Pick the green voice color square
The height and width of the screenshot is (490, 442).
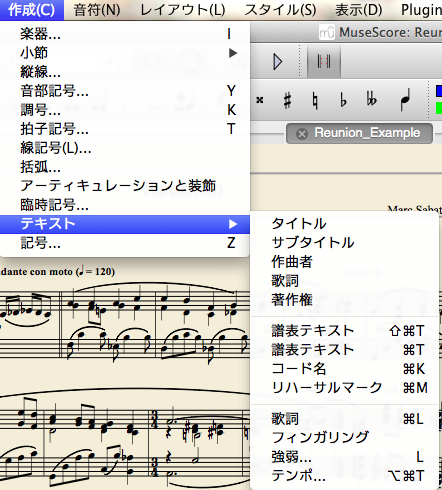(x=439, y=108)
